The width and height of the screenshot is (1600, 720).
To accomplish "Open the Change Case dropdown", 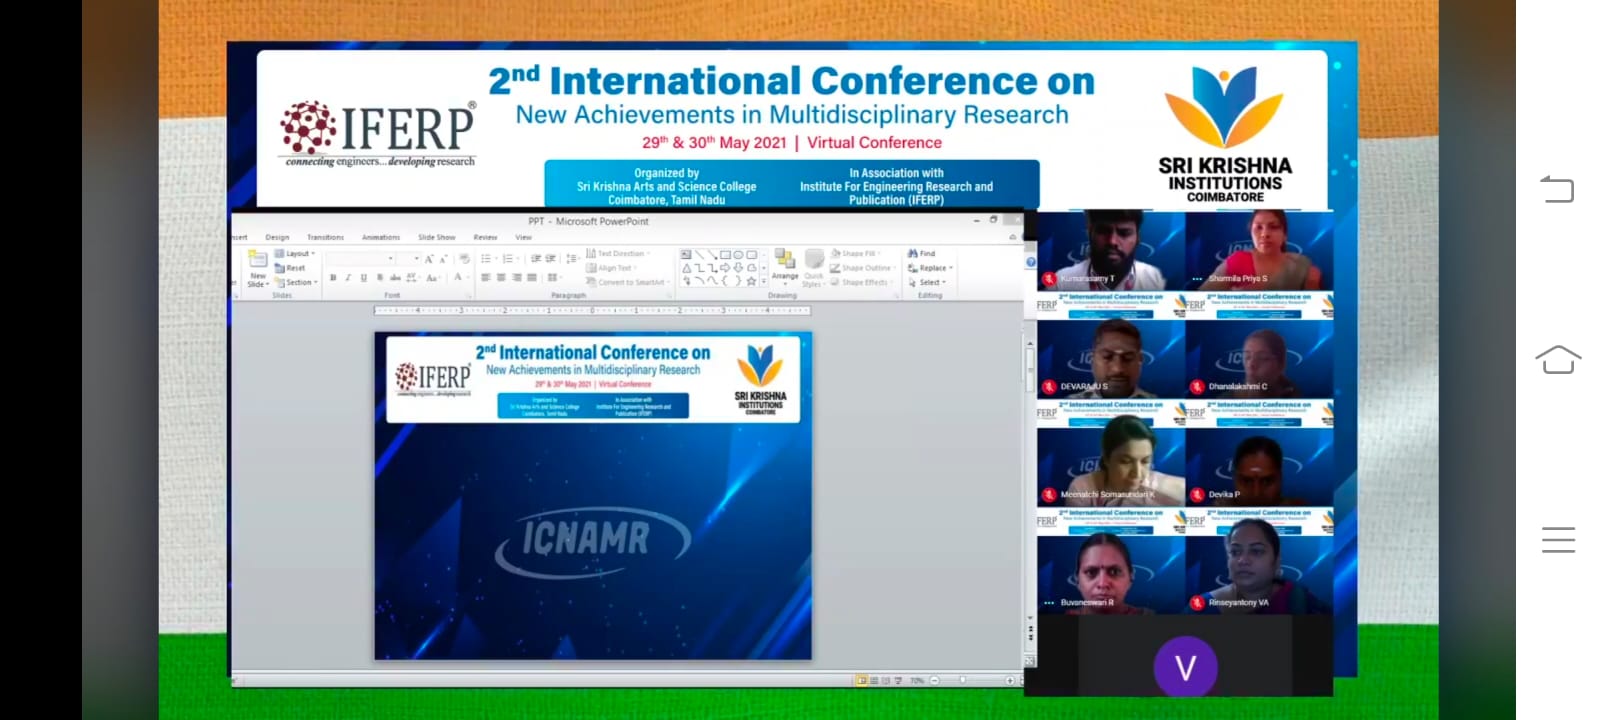I will [434, 277].
